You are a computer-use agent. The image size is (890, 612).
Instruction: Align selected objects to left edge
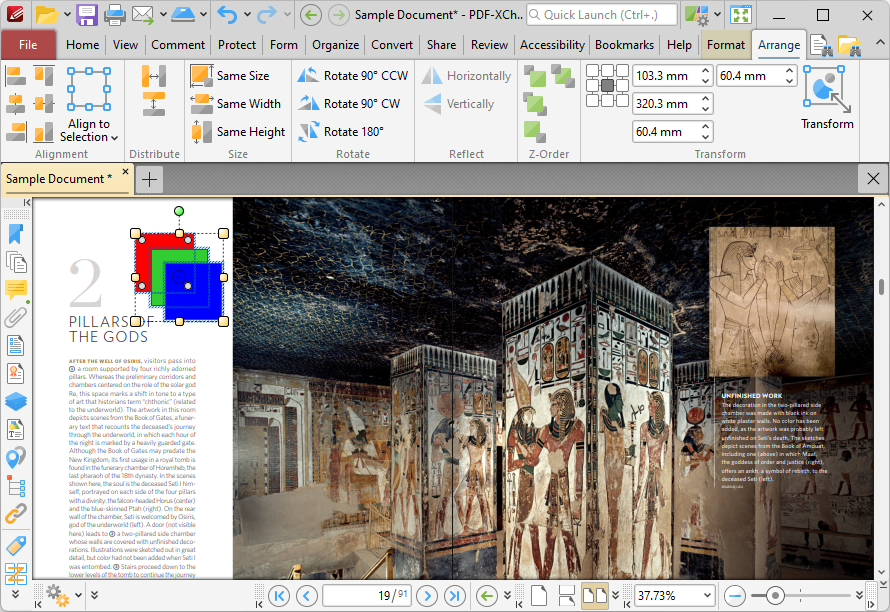16,76
